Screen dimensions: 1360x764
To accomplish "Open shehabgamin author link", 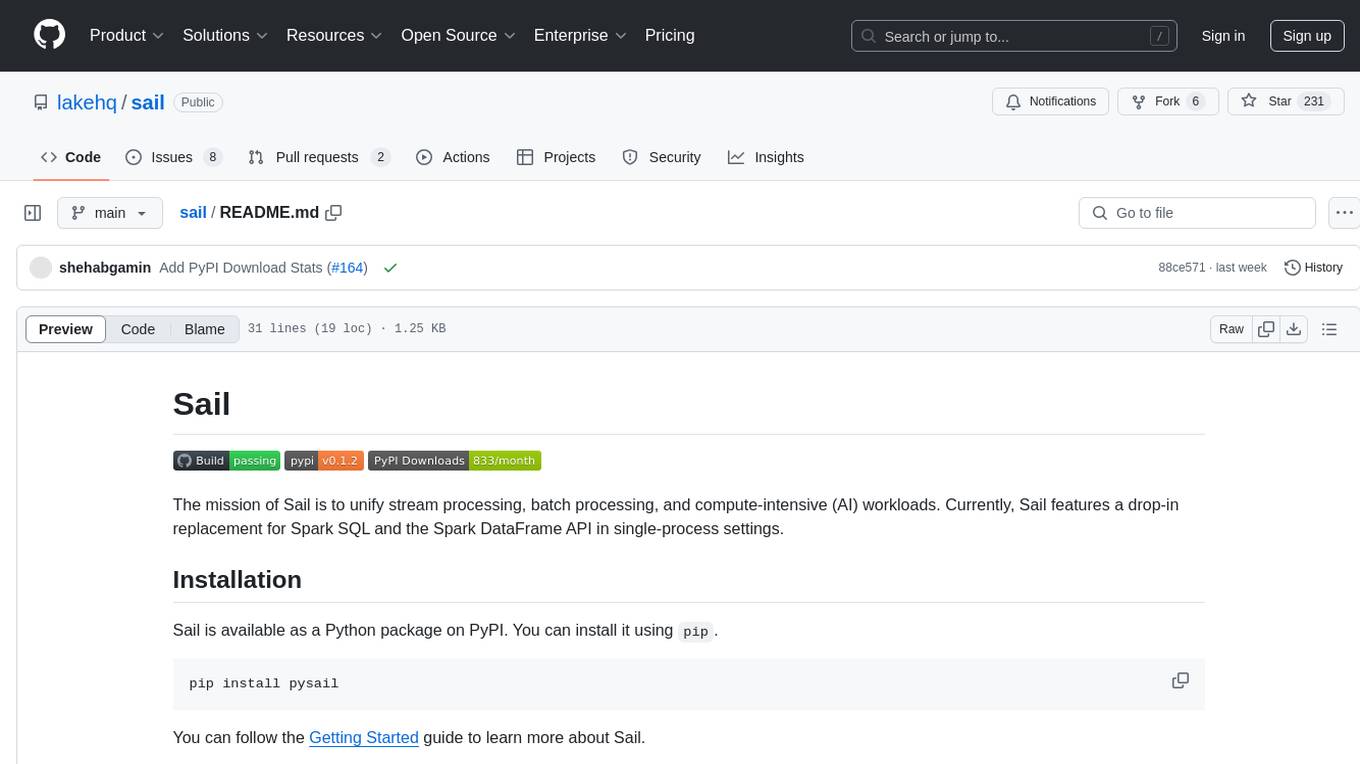I will (x=105, y=268).
